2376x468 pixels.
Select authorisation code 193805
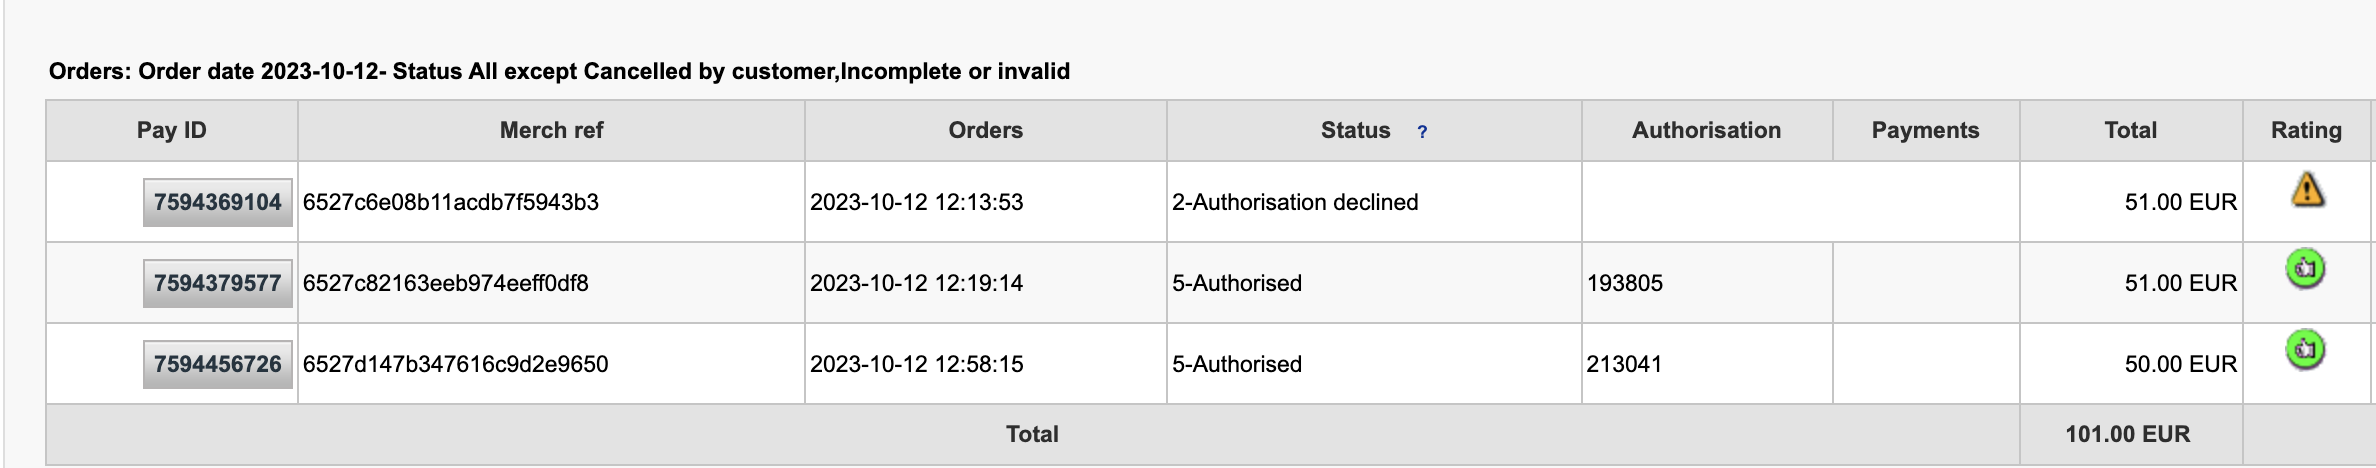(x=1625, y=283)
